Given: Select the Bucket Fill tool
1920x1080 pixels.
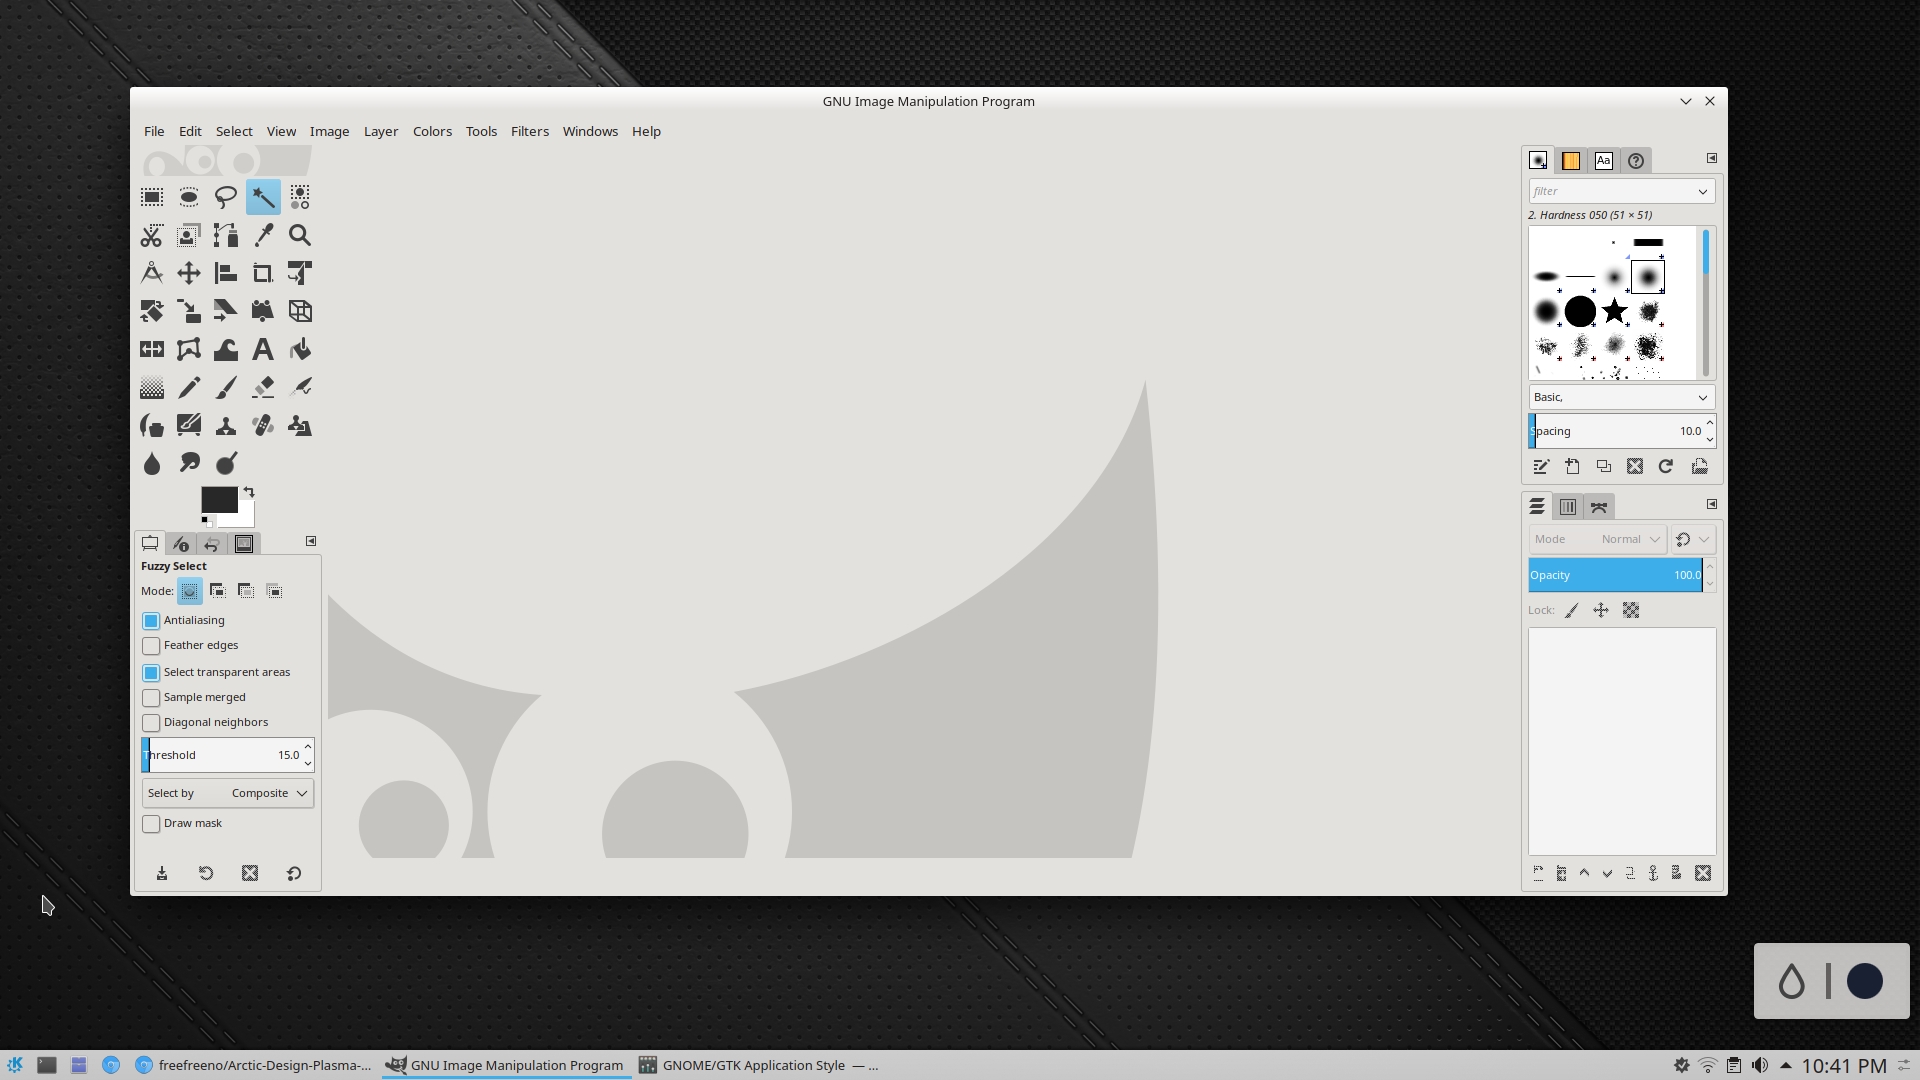Looking at the screenshot, I should (x=300, y=349).
